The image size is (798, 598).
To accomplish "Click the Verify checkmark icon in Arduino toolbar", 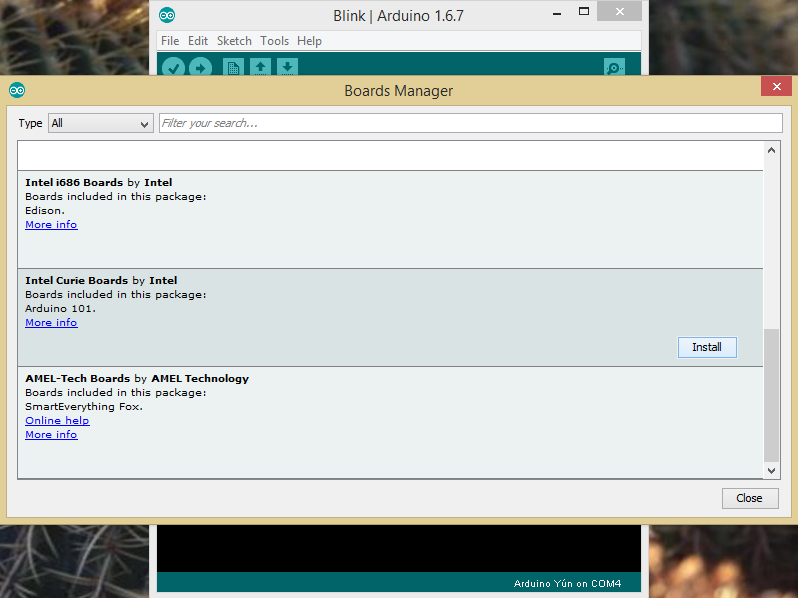I will click(173, 67).
